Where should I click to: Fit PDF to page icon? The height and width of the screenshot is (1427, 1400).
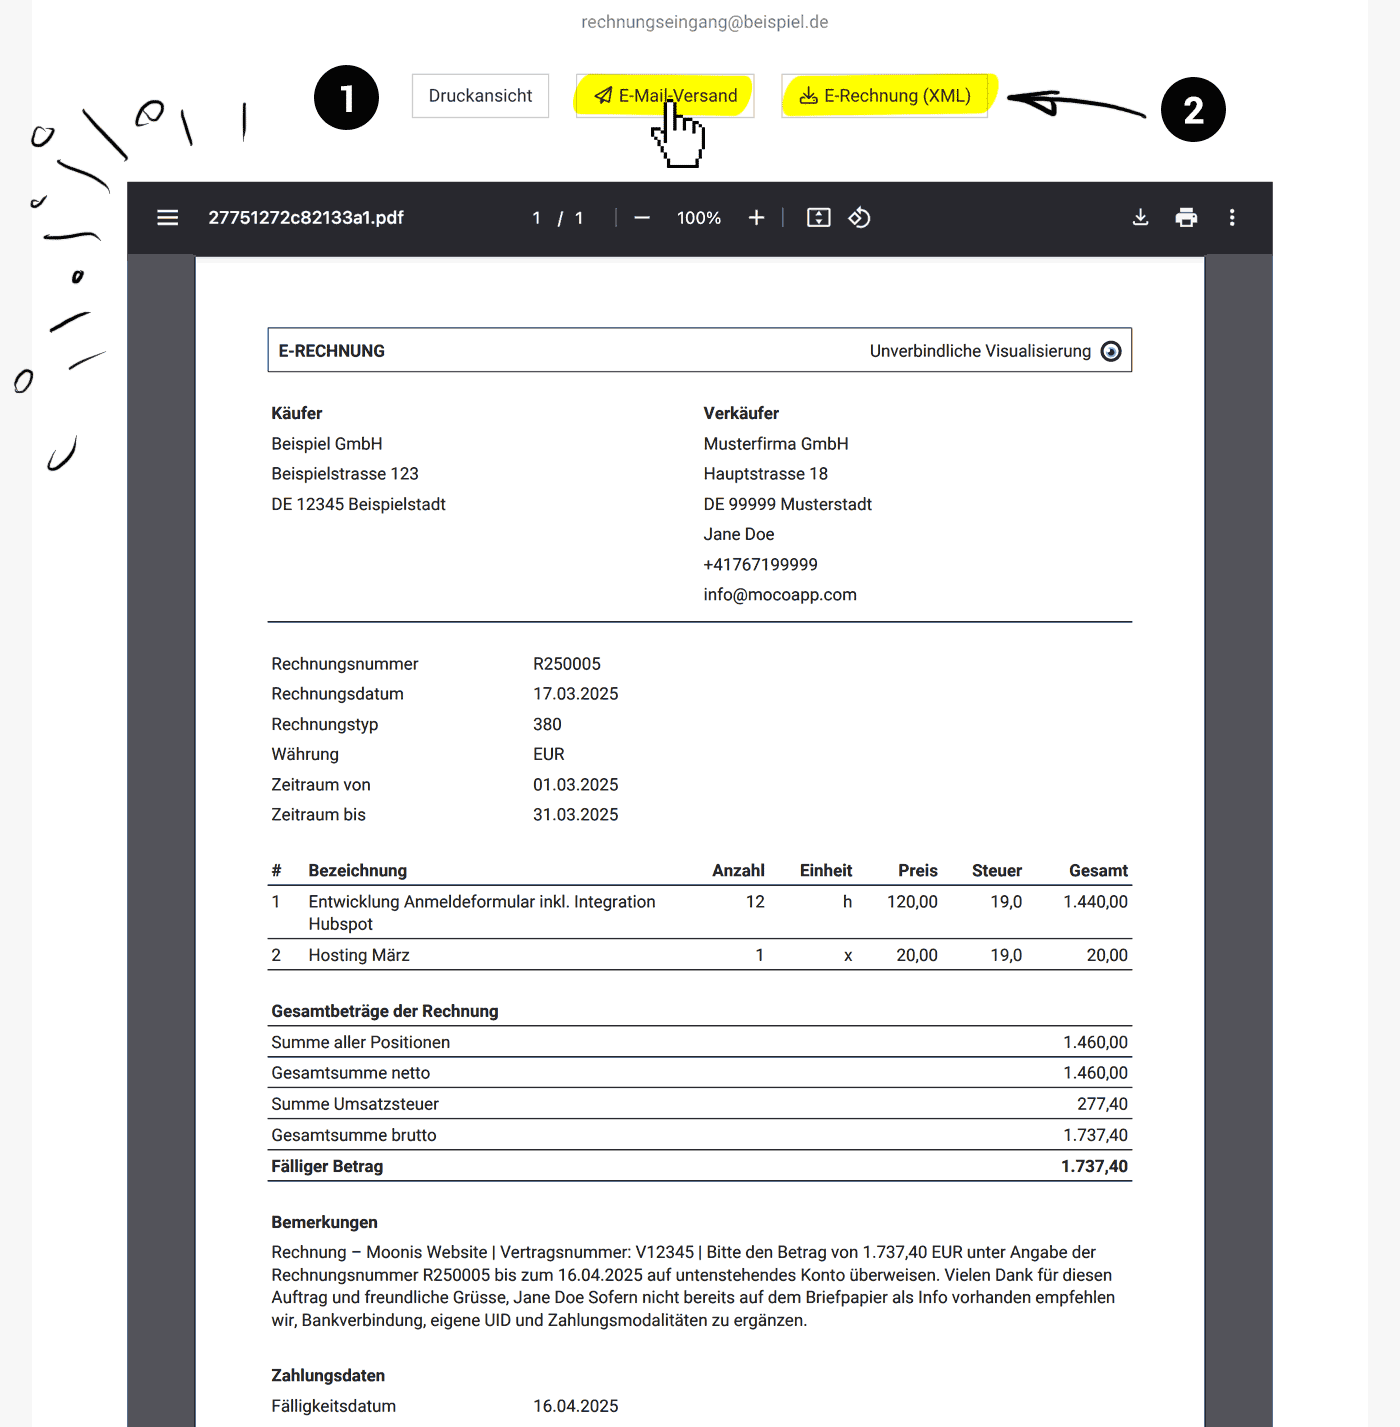tap(819, 218)
